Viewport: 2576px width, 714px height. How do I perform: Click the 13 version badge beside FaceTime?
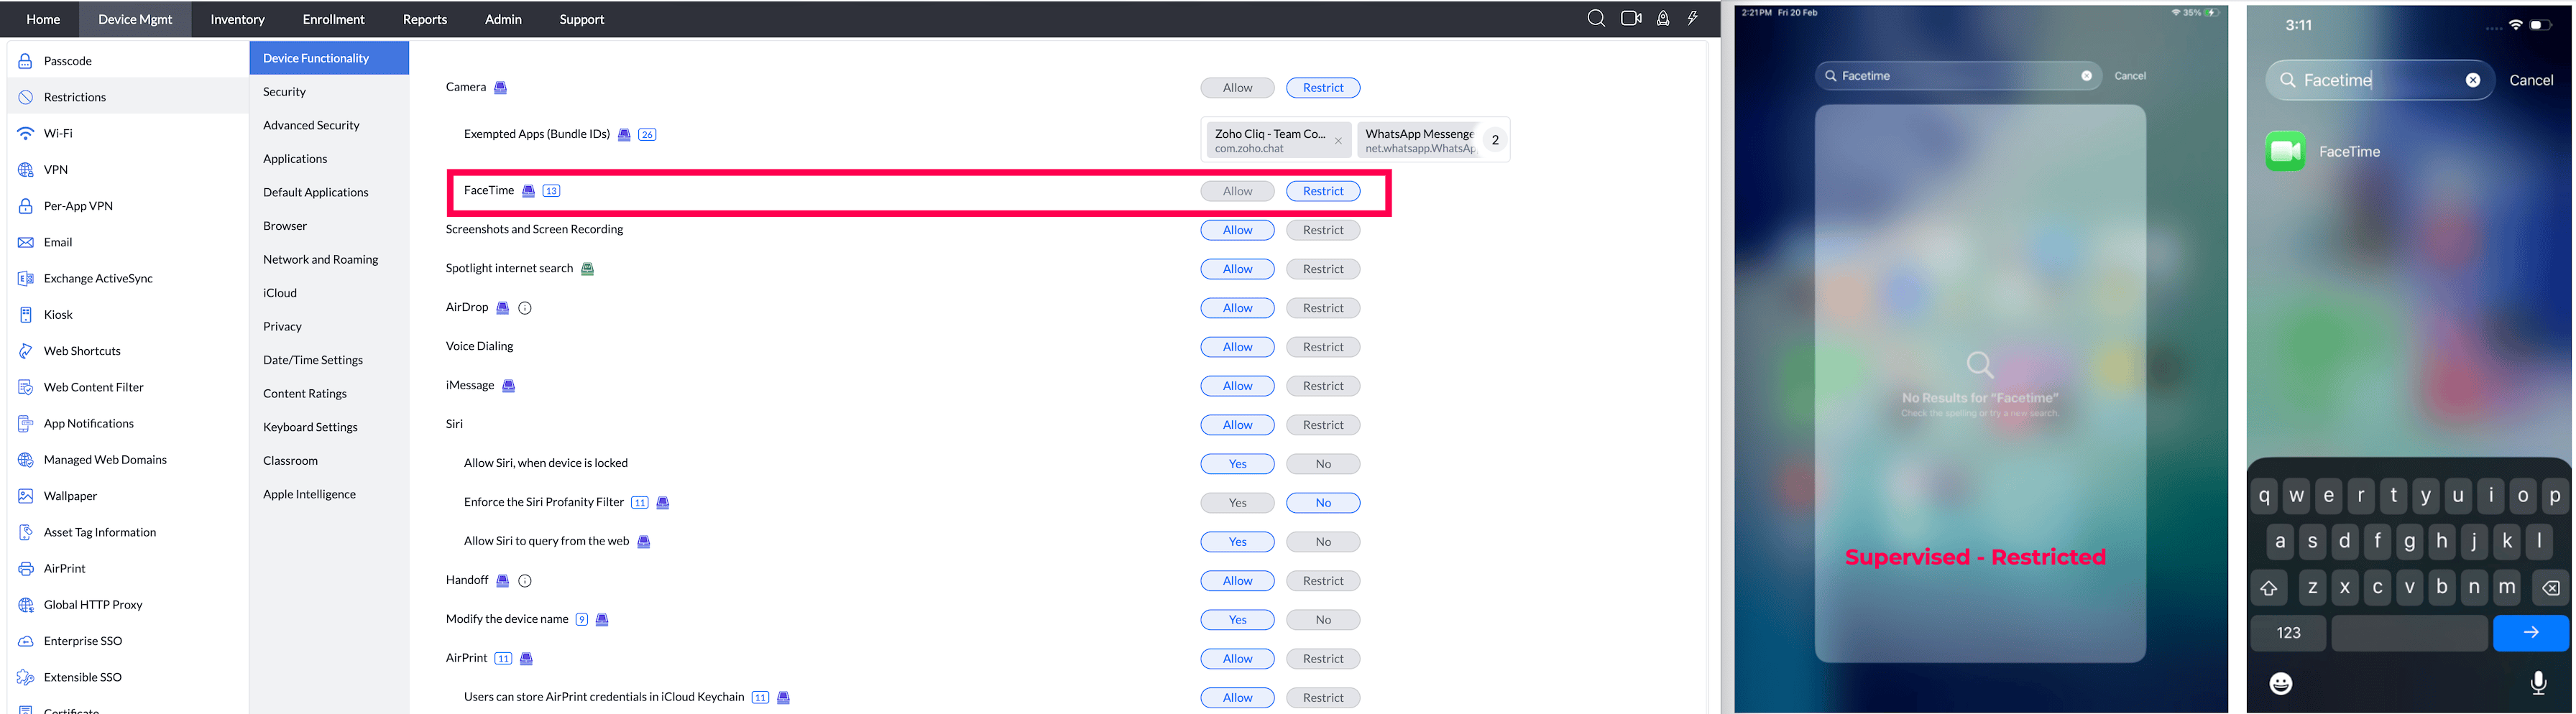[551, 191]
